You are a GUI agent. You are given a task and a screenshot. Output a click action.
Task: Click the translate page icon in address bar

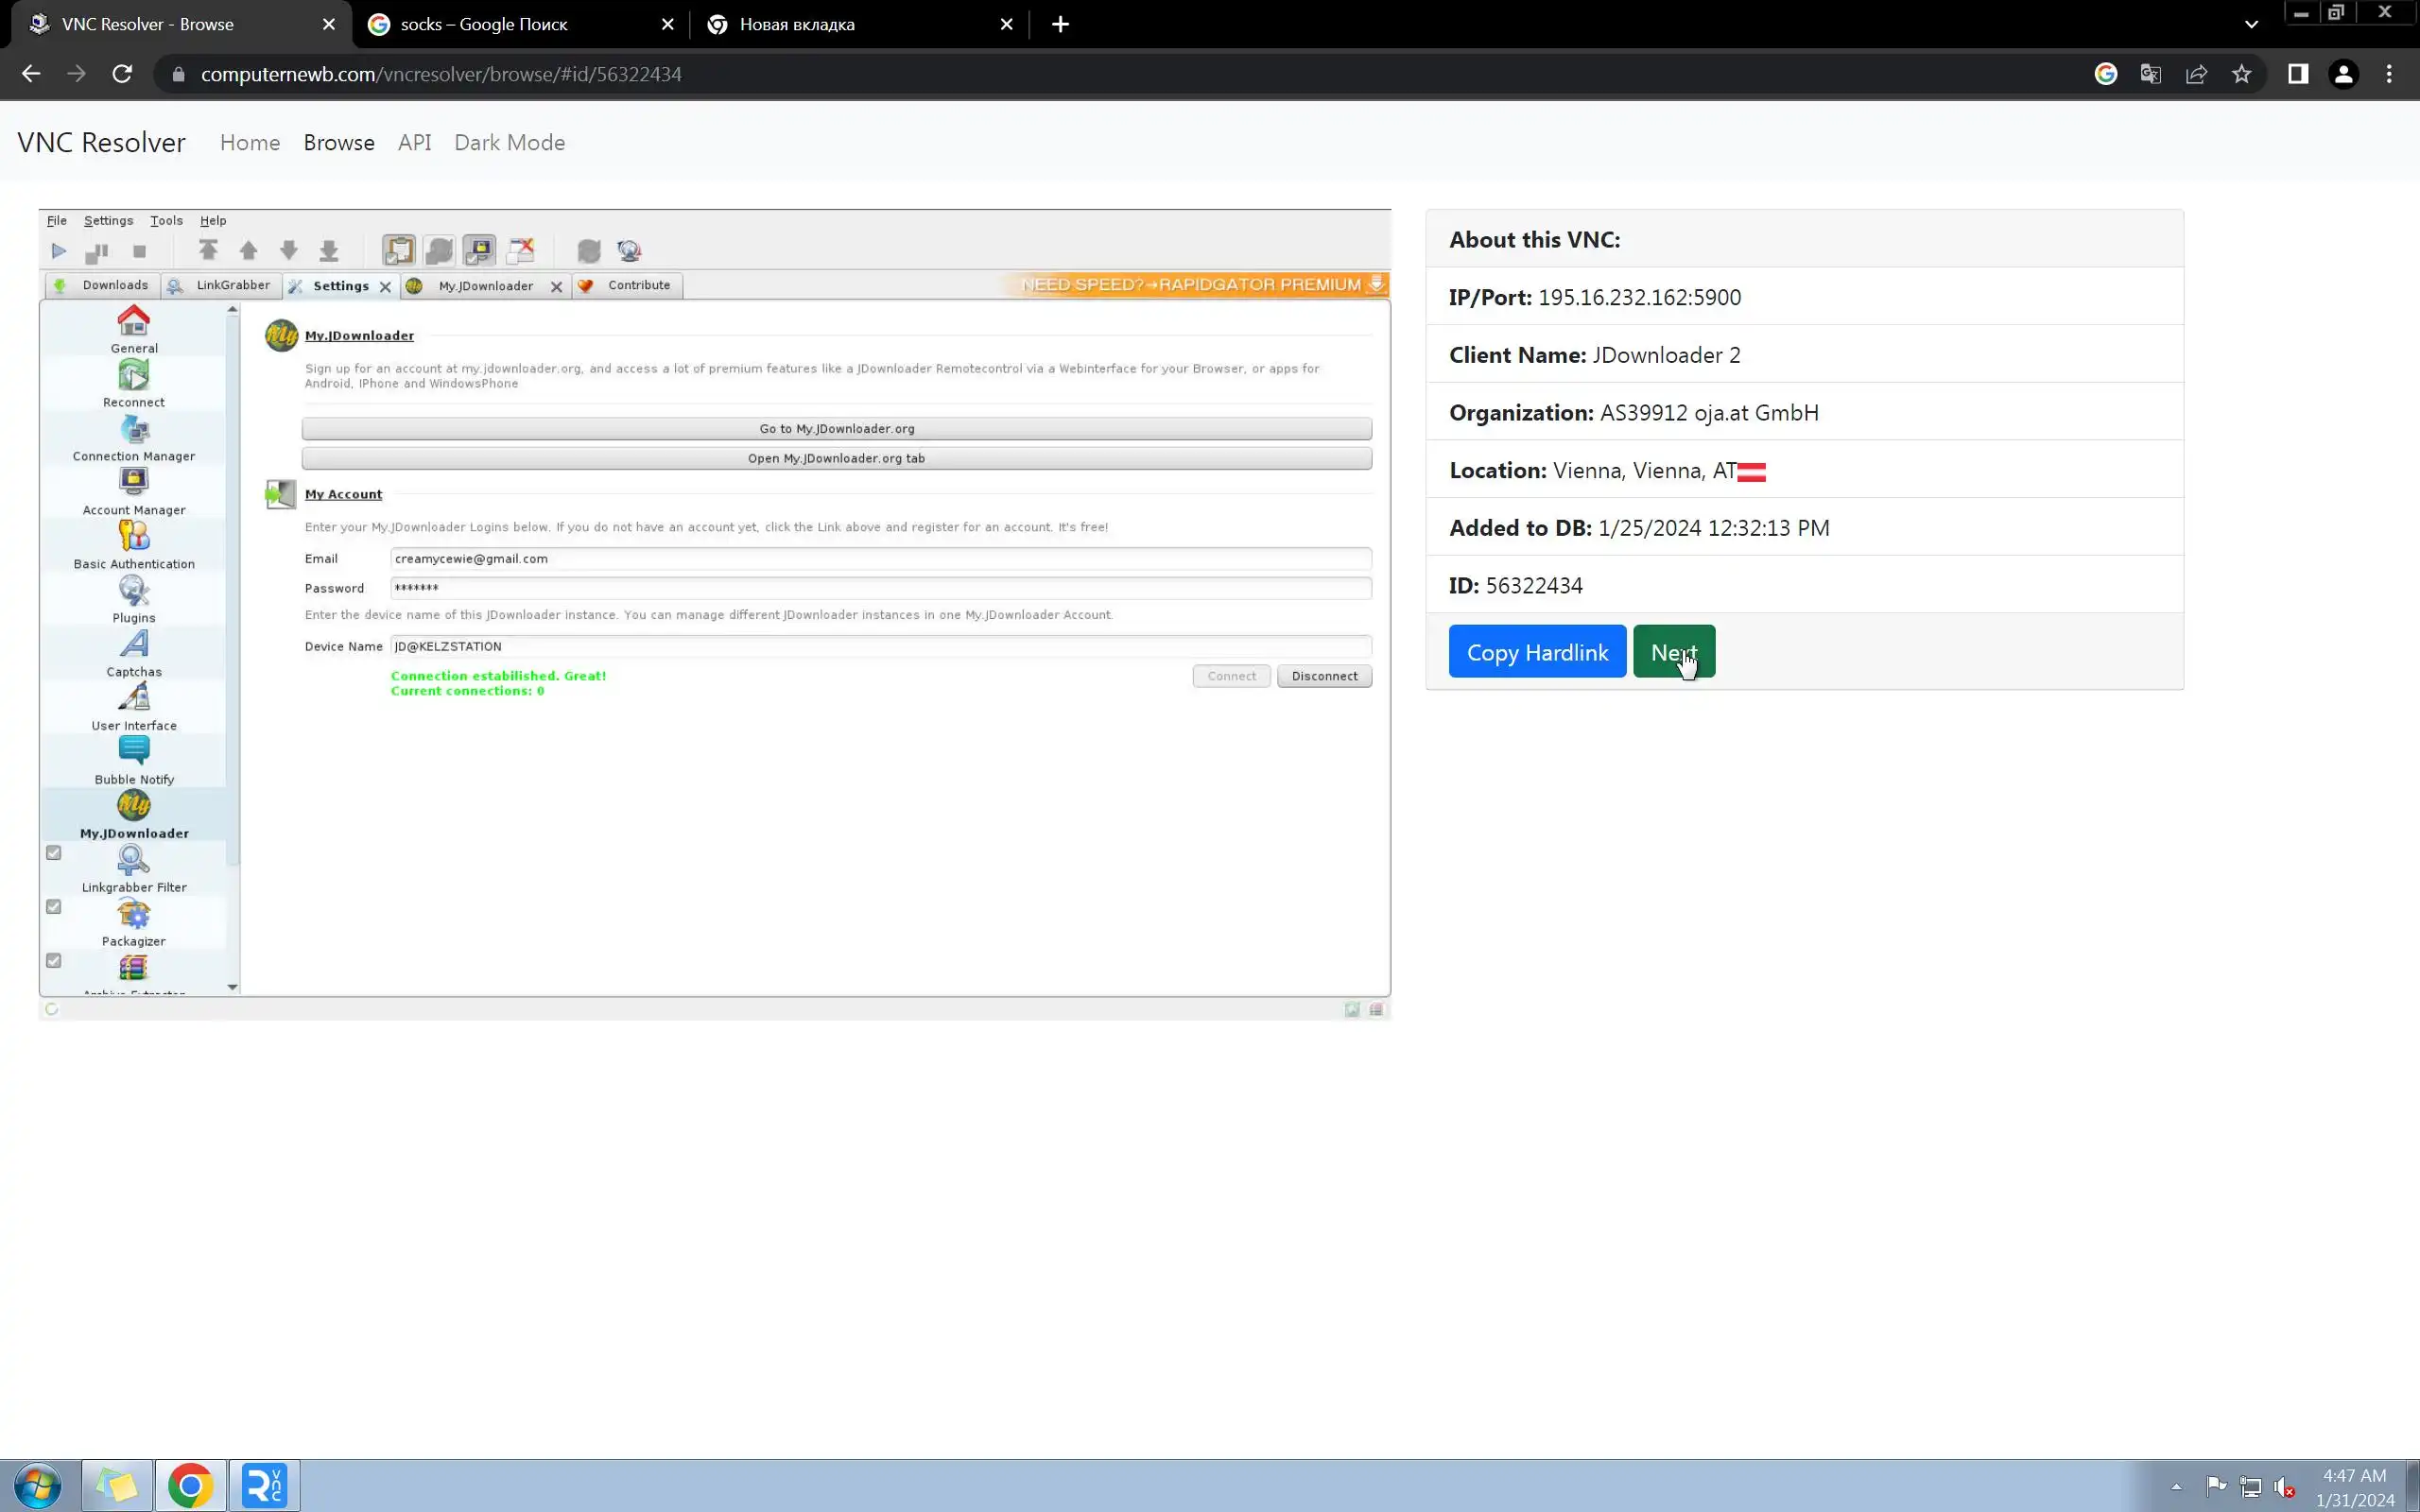click(x=2150, y=74)
